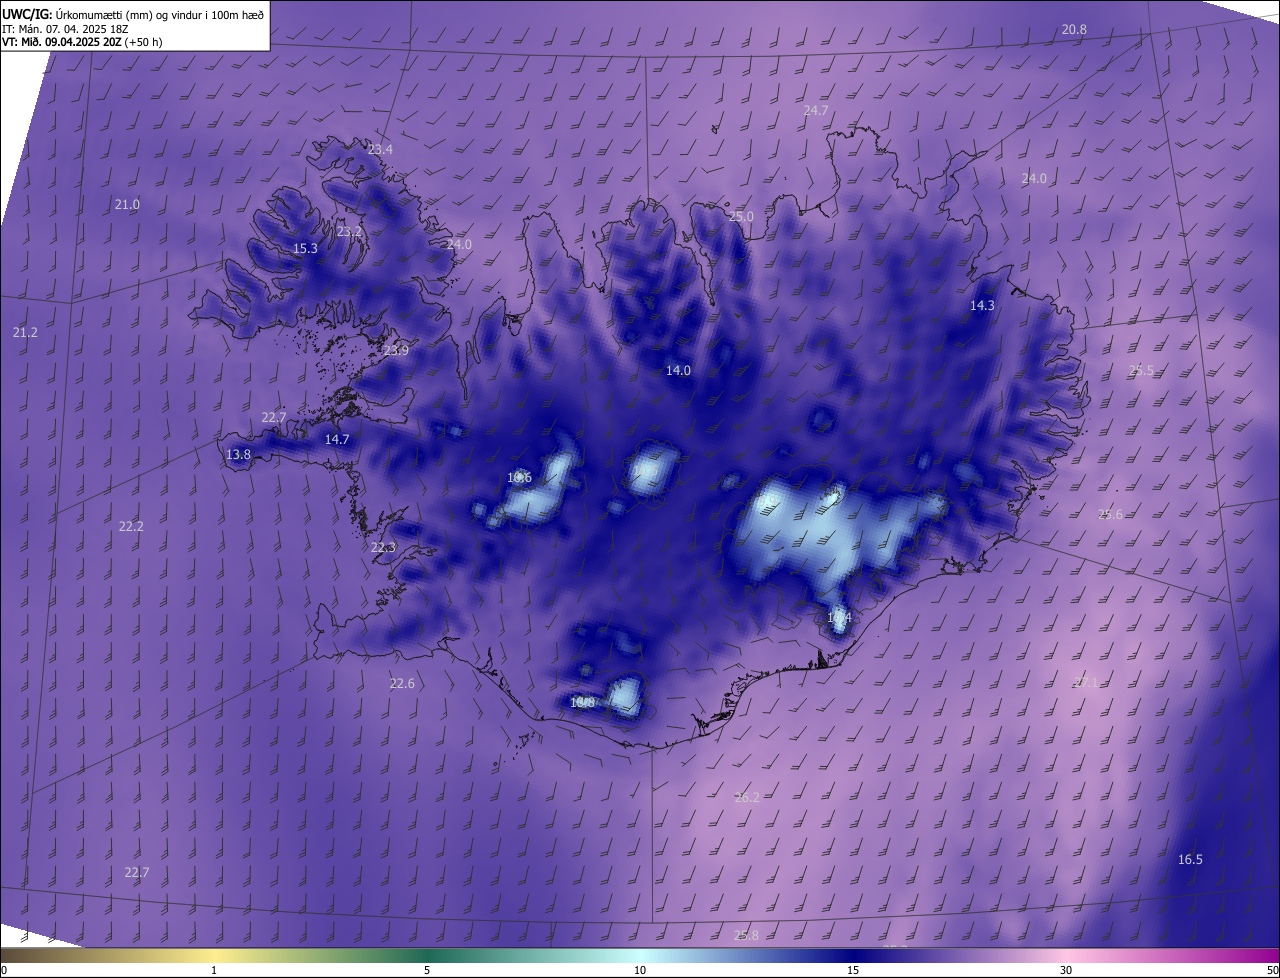Click the map value 21.0
The width and height of the screenshot is (1280, 978).
127,204
